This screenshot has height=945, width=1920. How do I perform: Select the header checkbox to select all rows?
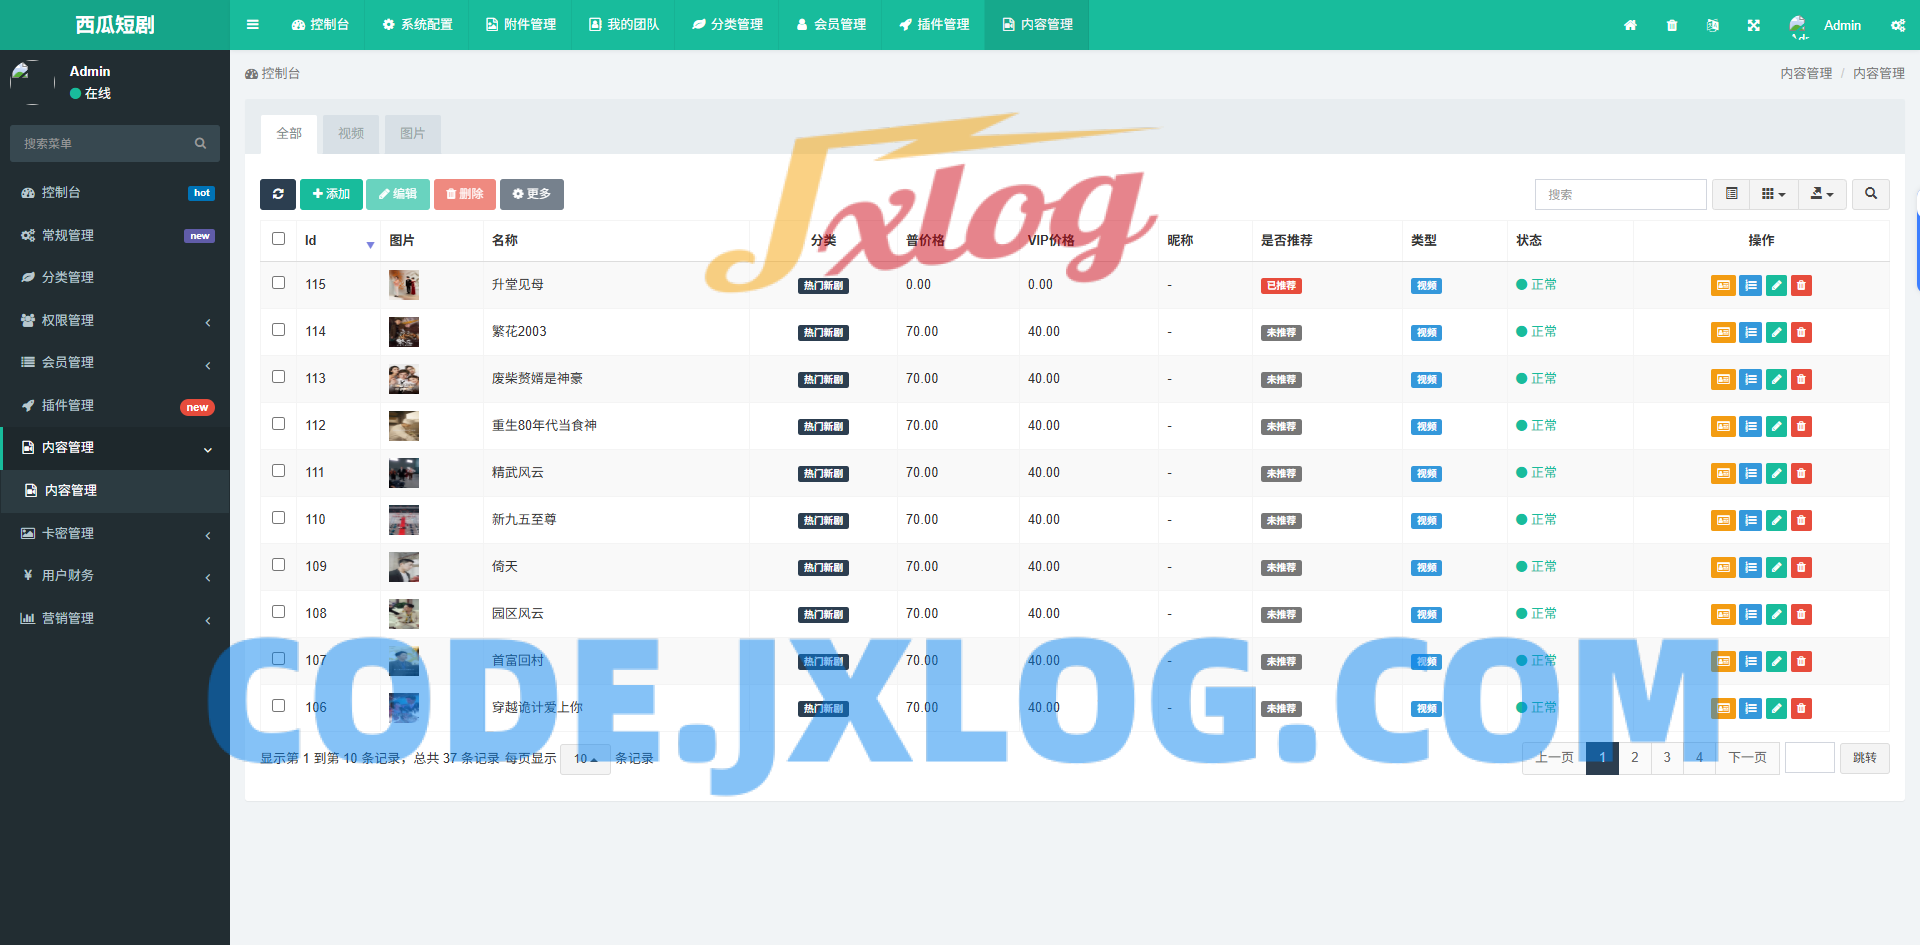coord(278,239)
